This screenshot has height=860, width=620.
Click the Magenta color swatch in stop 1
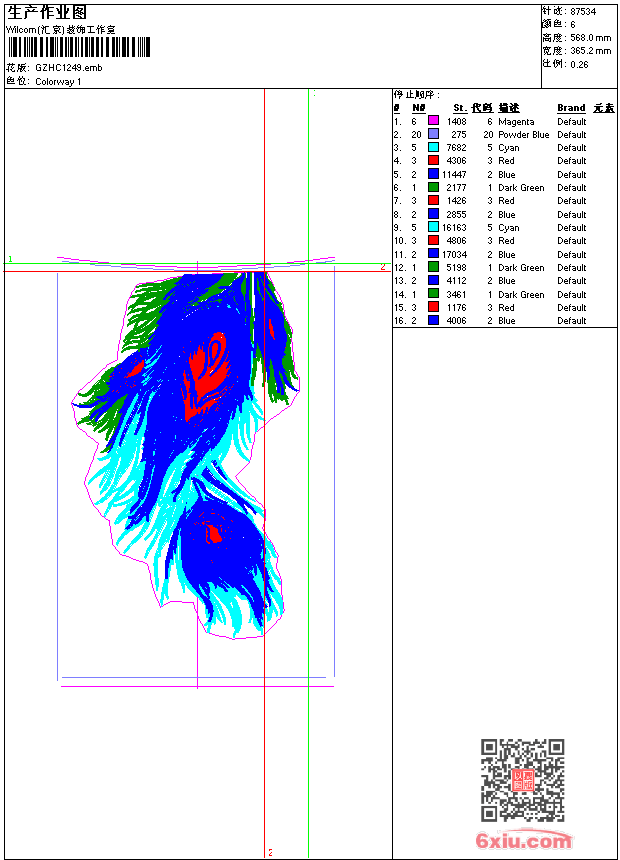click(433, 121)
